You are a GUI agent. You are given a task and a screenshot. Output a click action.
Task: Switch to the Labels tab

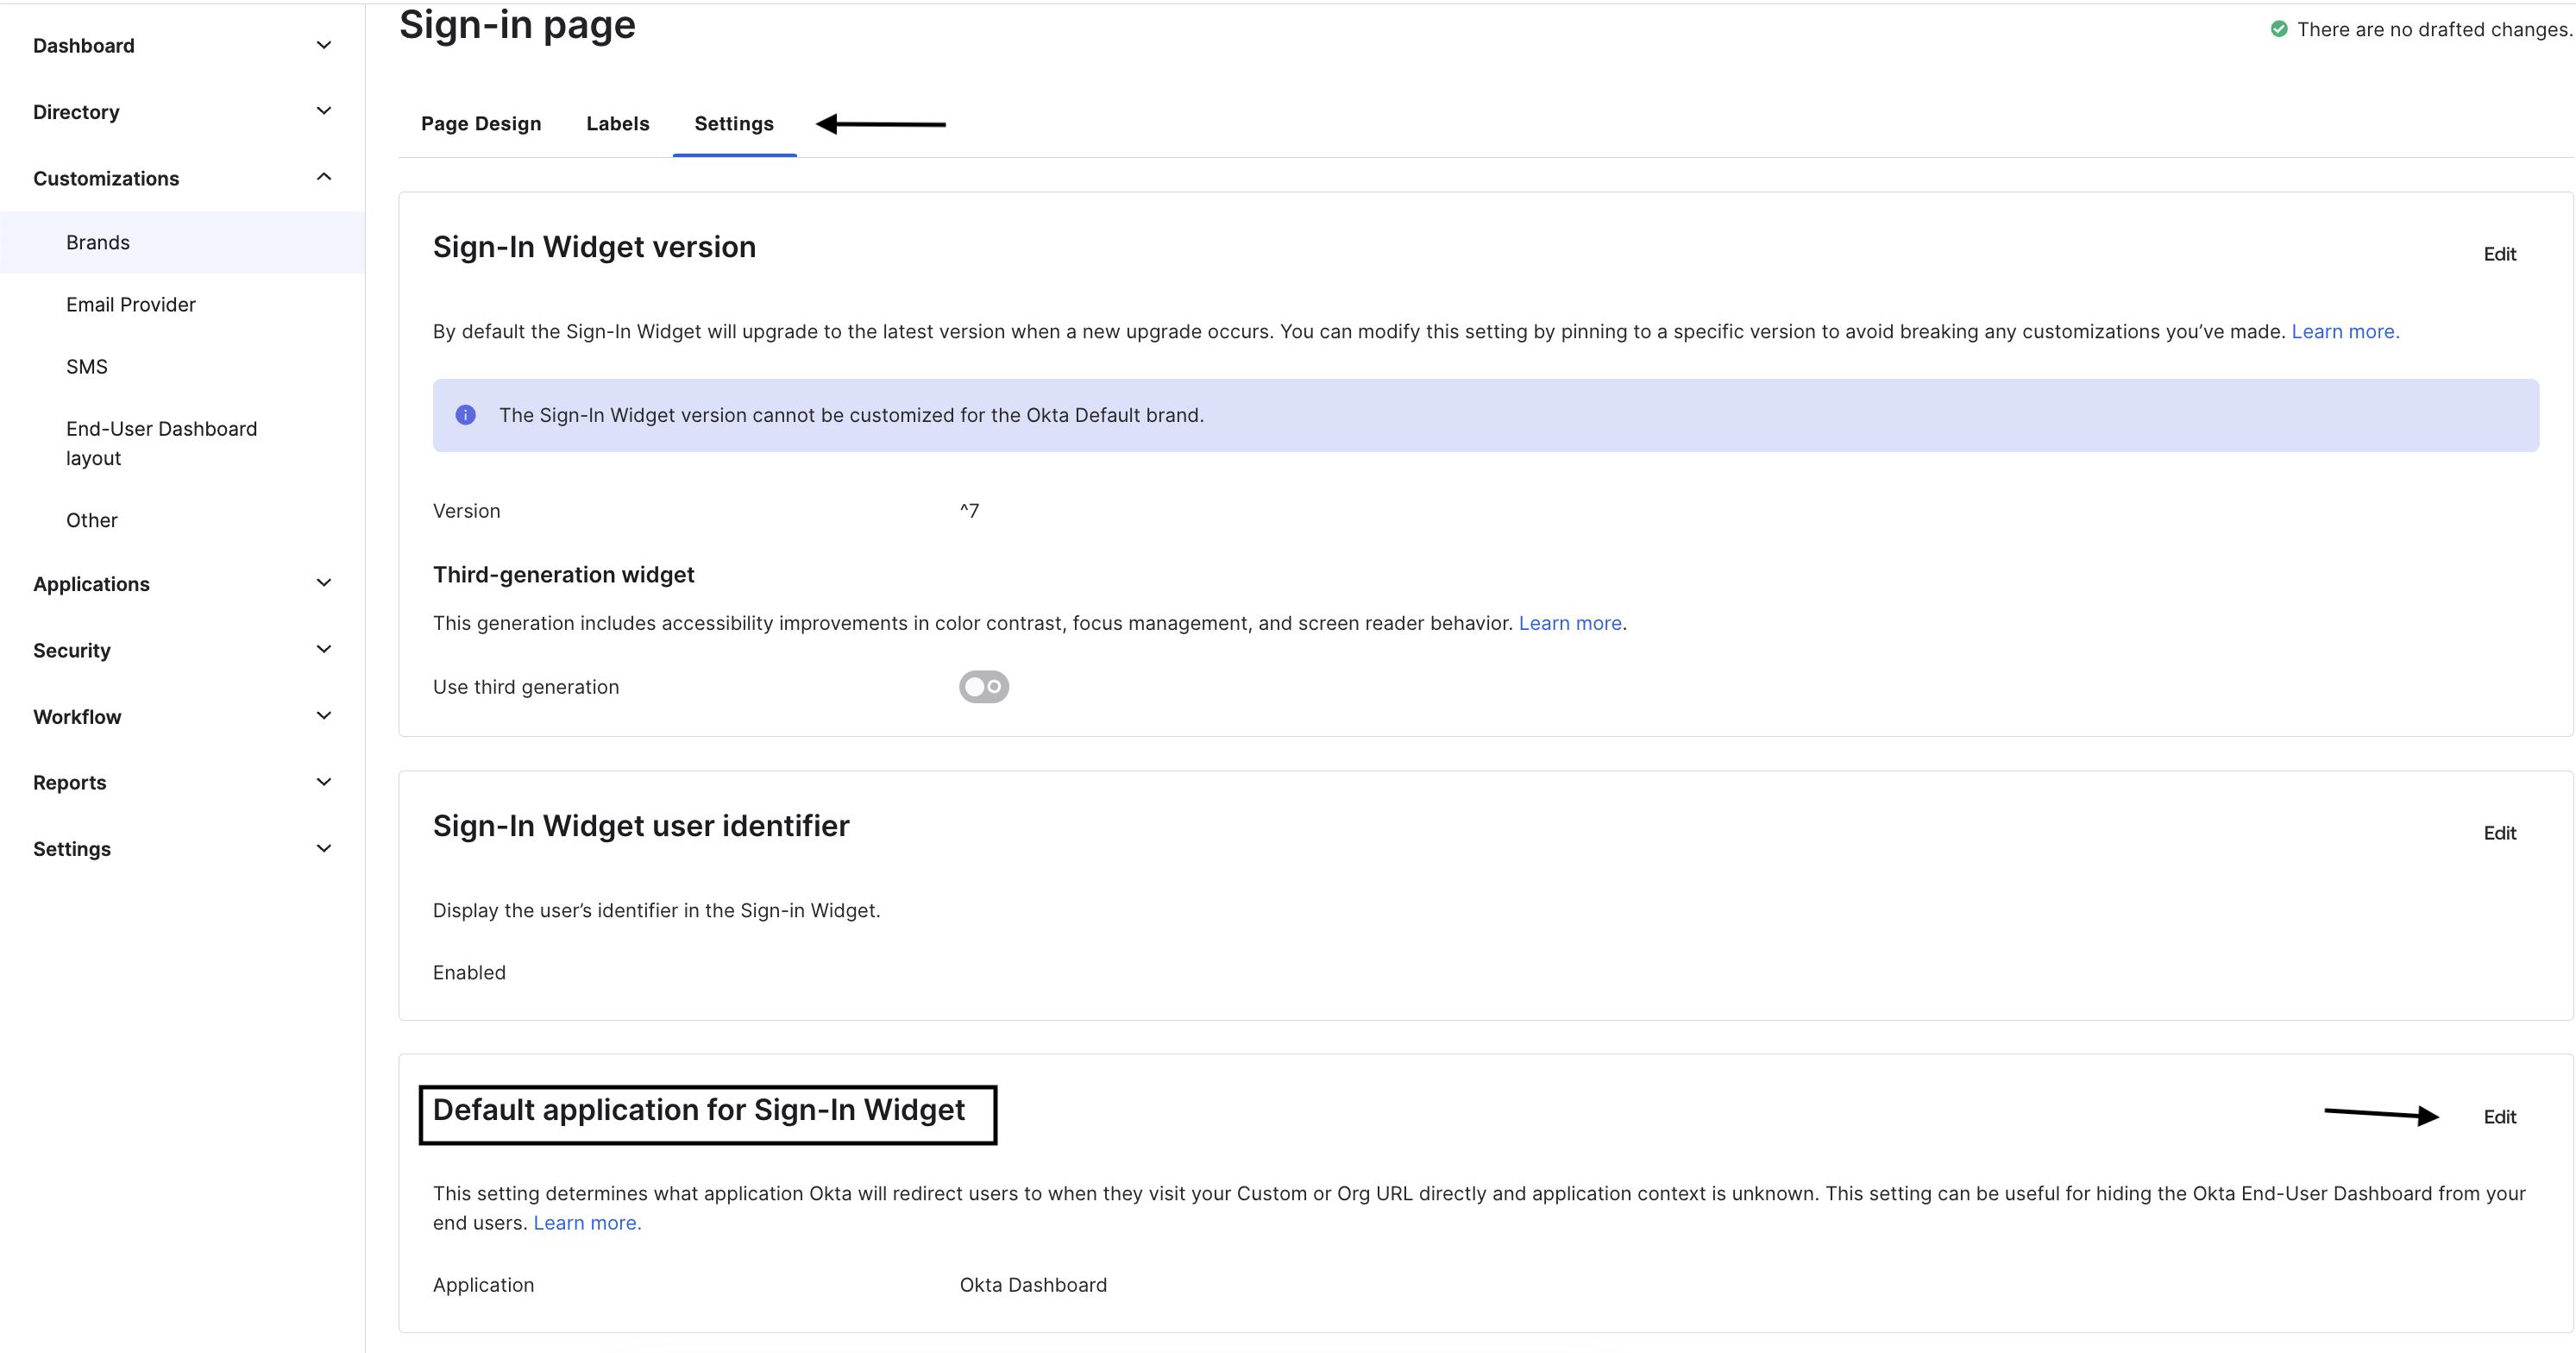pyautogui.click(x=618, y=124)
